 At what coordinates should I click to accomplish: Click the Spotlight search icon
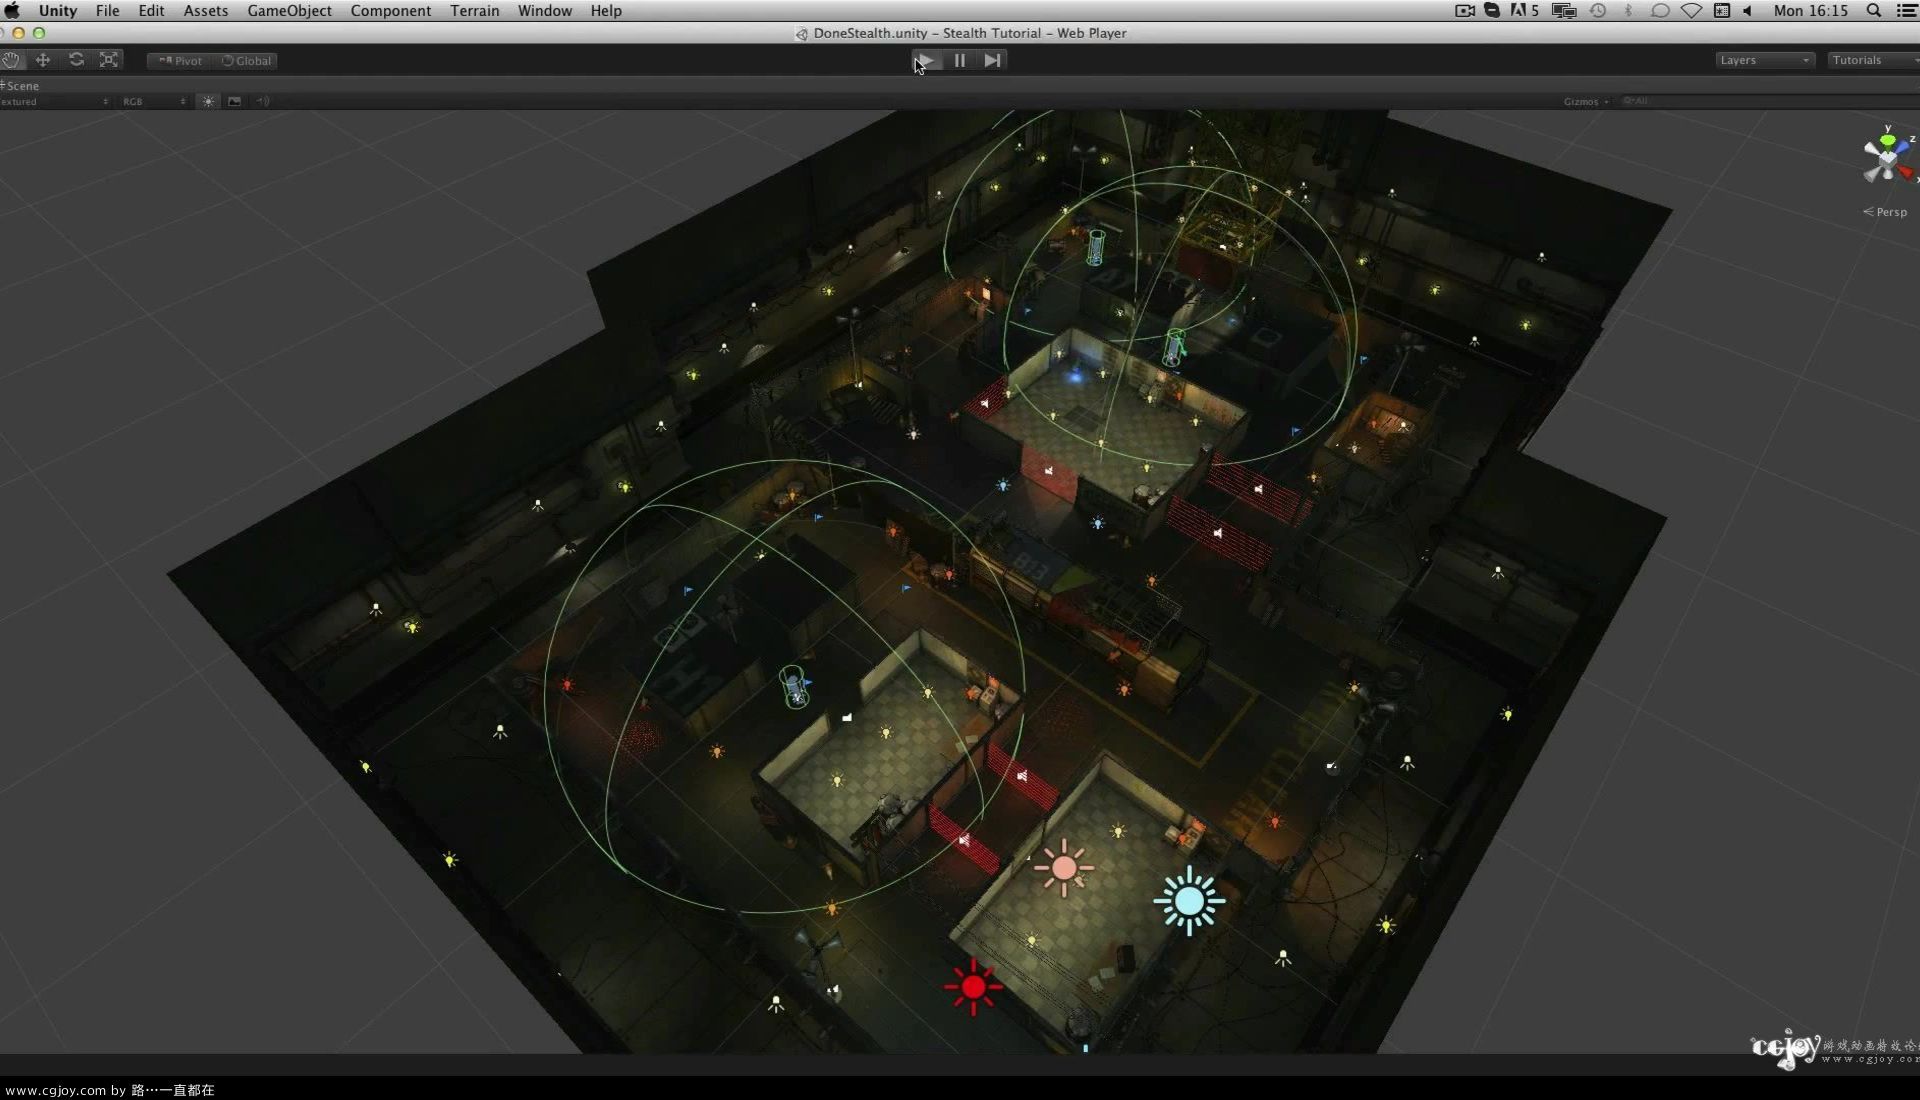pos(1874,10)
